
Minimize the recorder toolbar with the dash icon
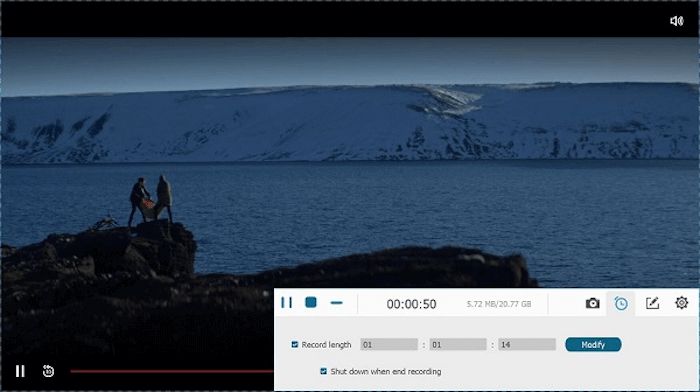point(336,303)
